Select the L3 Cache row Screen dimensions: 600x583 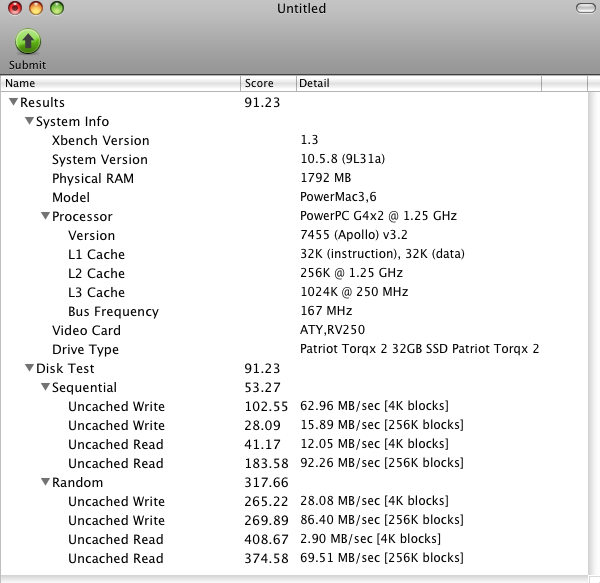click(294, 292)
